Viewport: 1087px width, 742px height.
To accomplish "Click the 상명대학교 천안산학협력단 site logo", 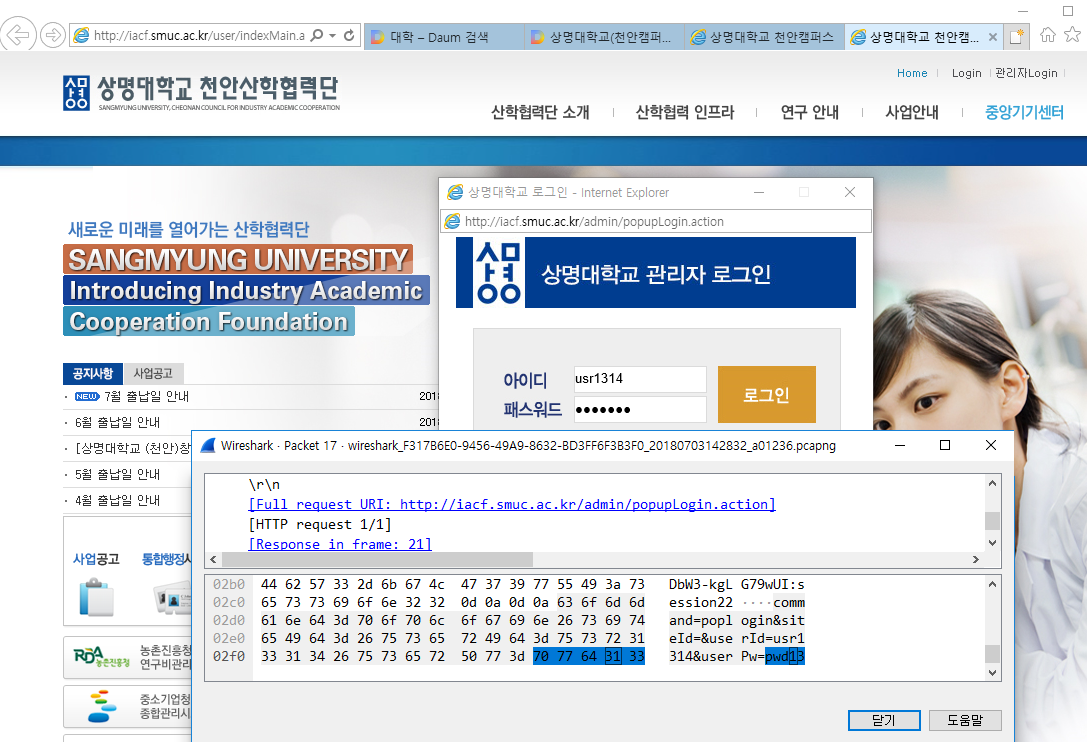I will click(x=201, y=92).
